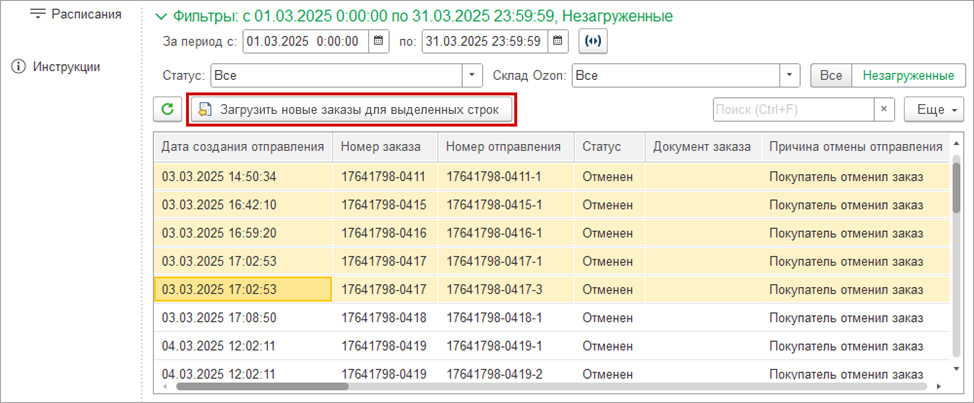This screenshot has width=974, height=403.
Task: Expand the Склад Ozon dropdown list
Action: point(791,75)
